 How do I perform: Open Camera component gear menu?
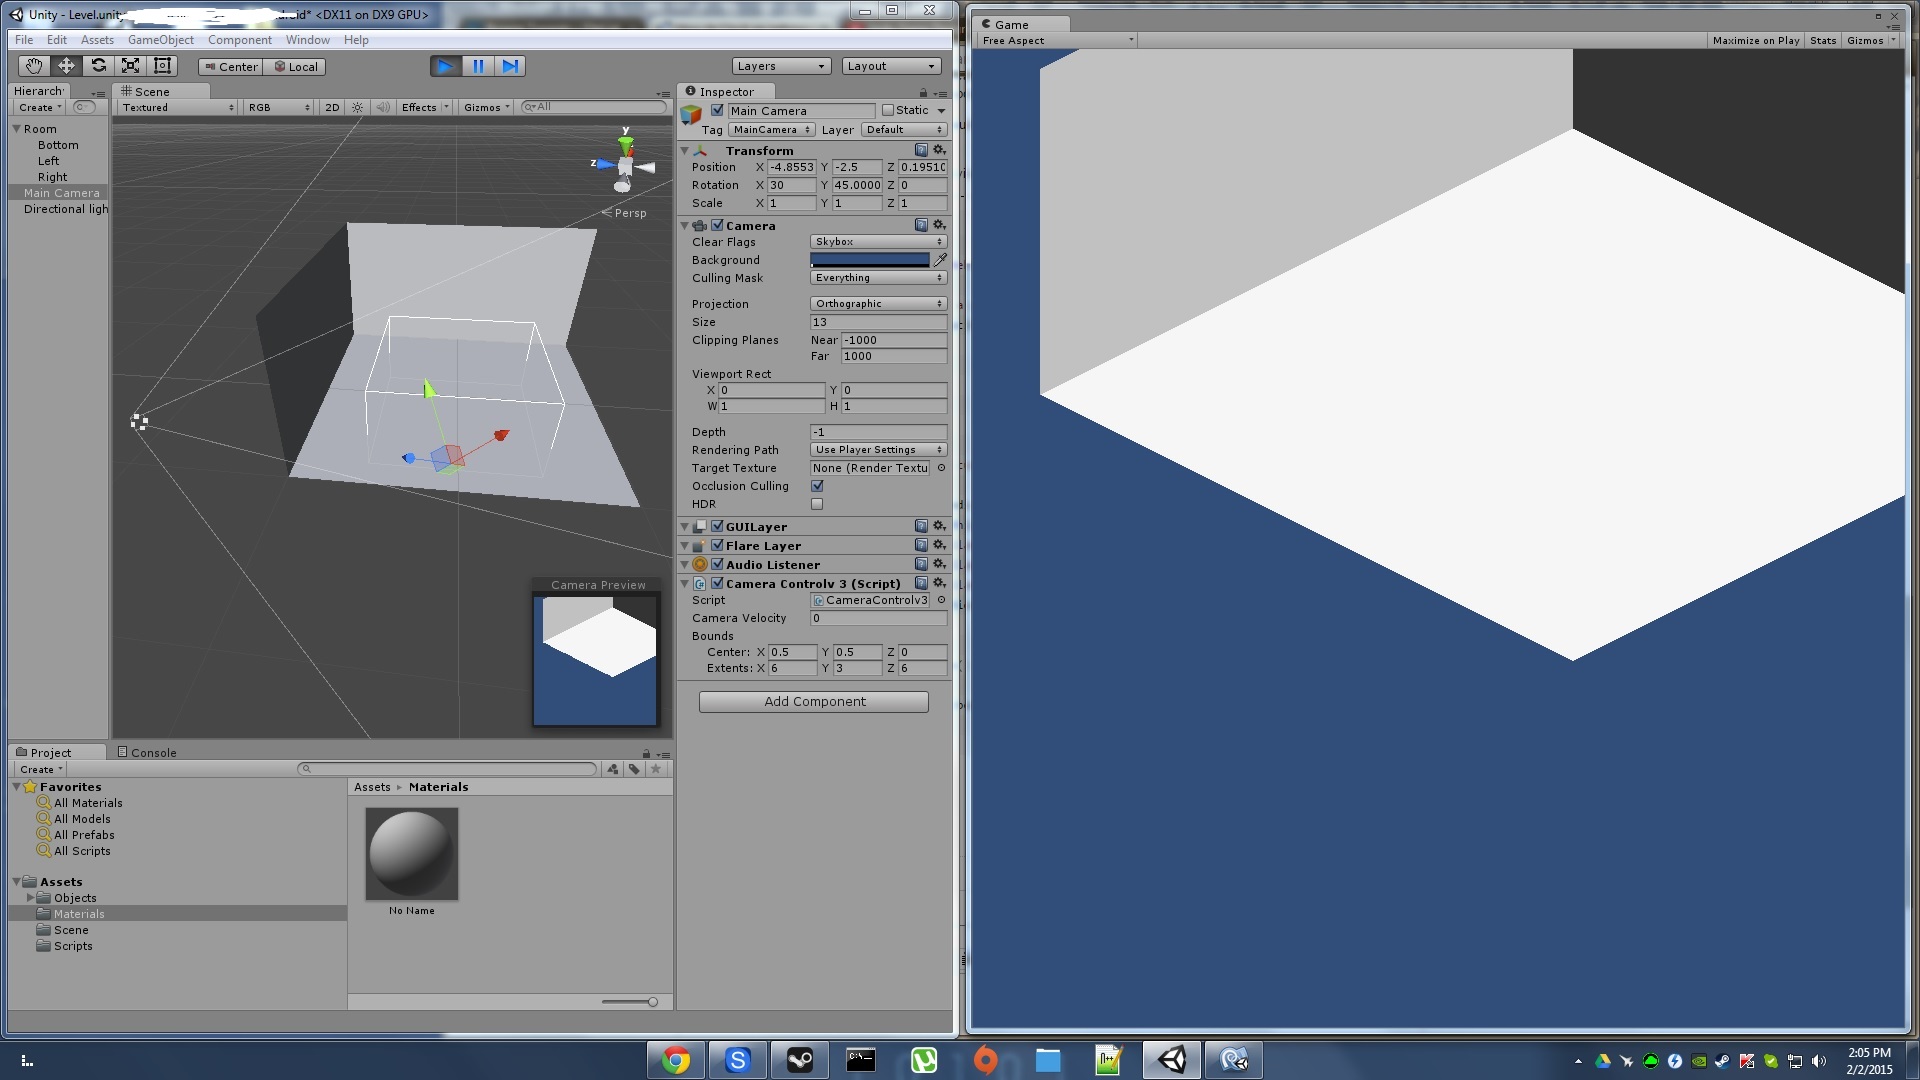[939, 225]
